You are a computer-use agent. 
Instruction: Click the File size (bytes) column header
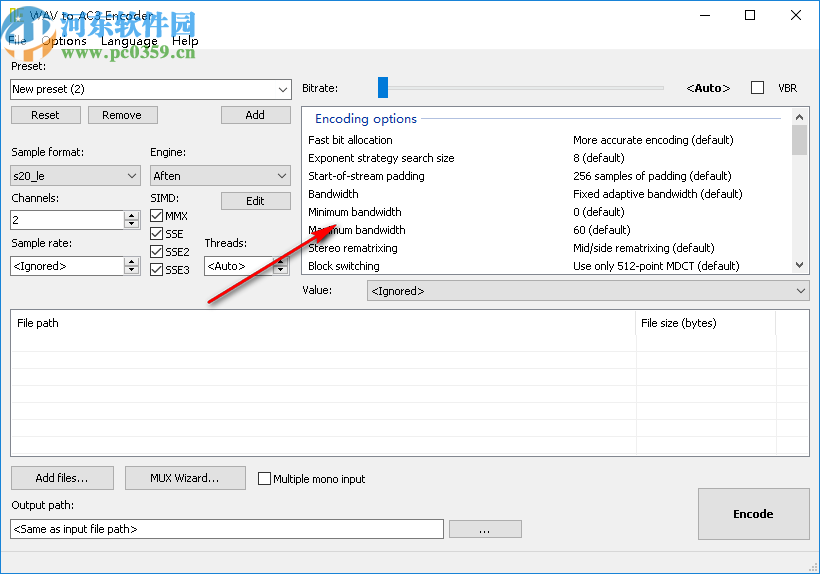[x=705, y=323]
